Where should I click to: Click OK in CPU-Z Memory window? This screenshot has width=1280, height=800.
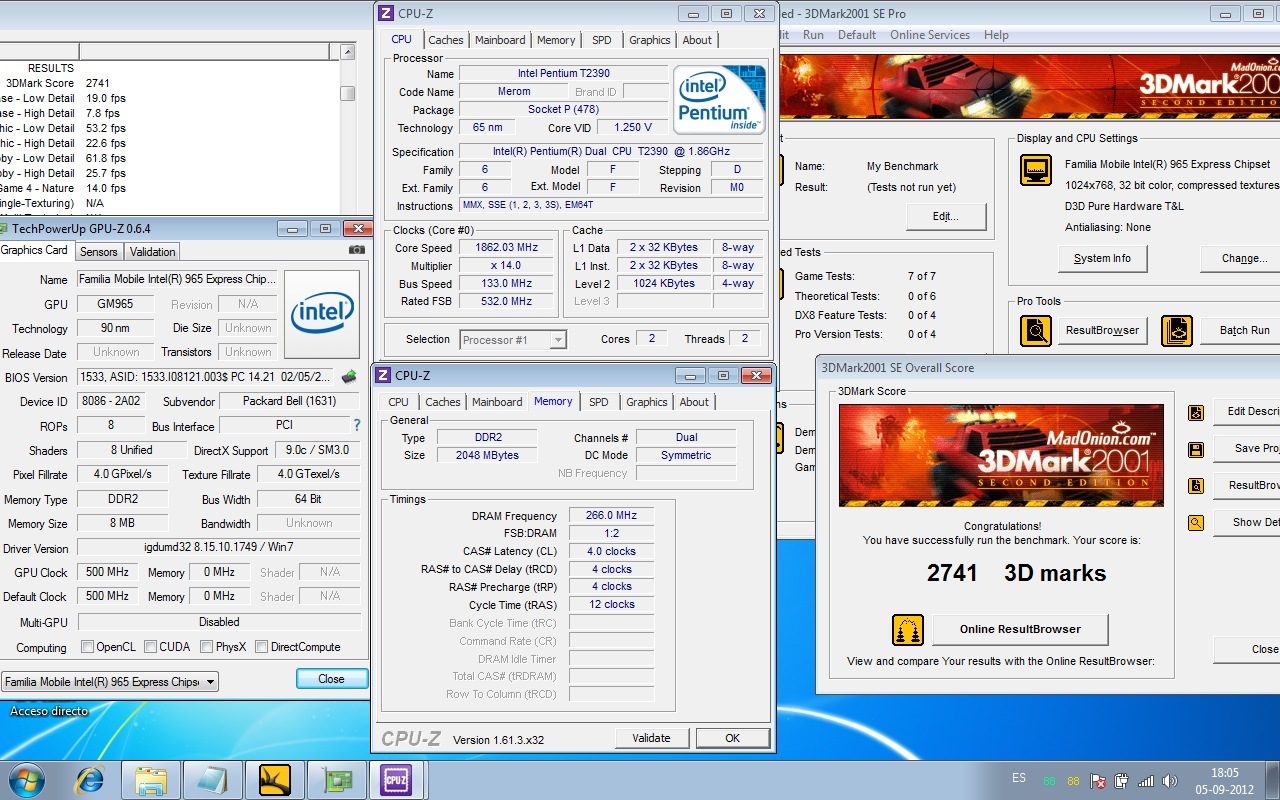[733, 738]
